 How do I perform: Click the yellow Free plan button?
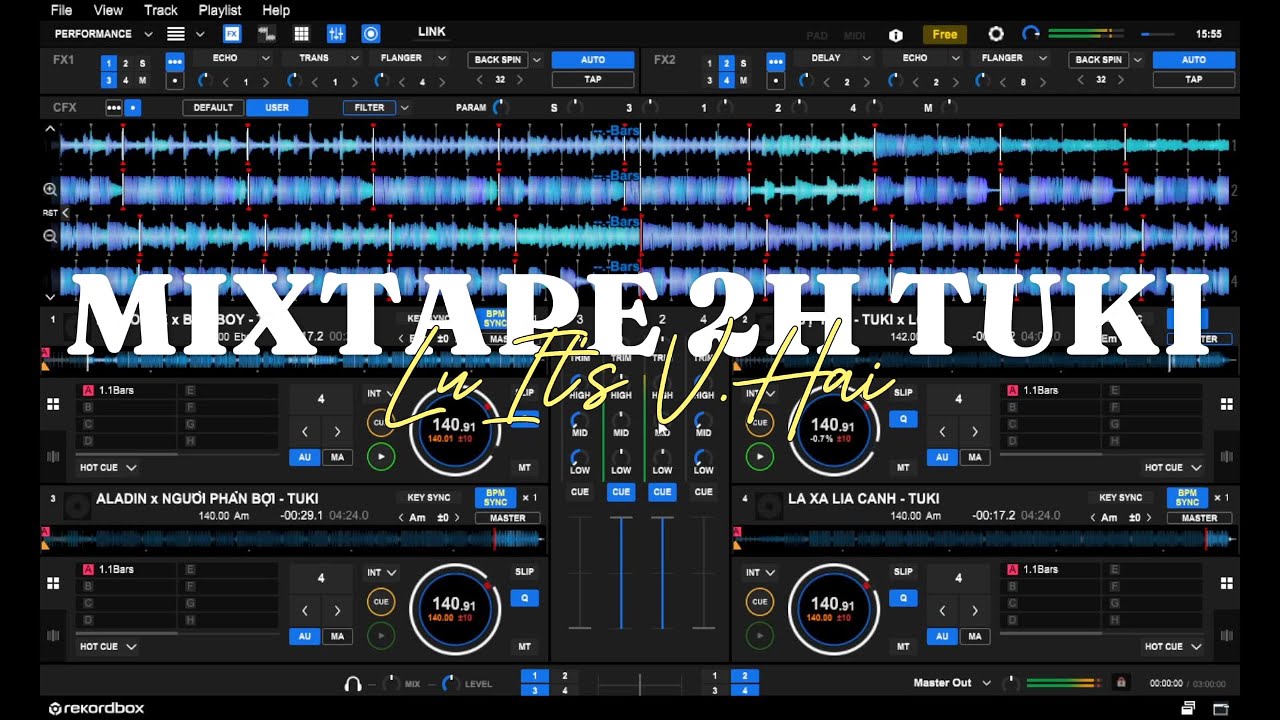click(945, 34)
